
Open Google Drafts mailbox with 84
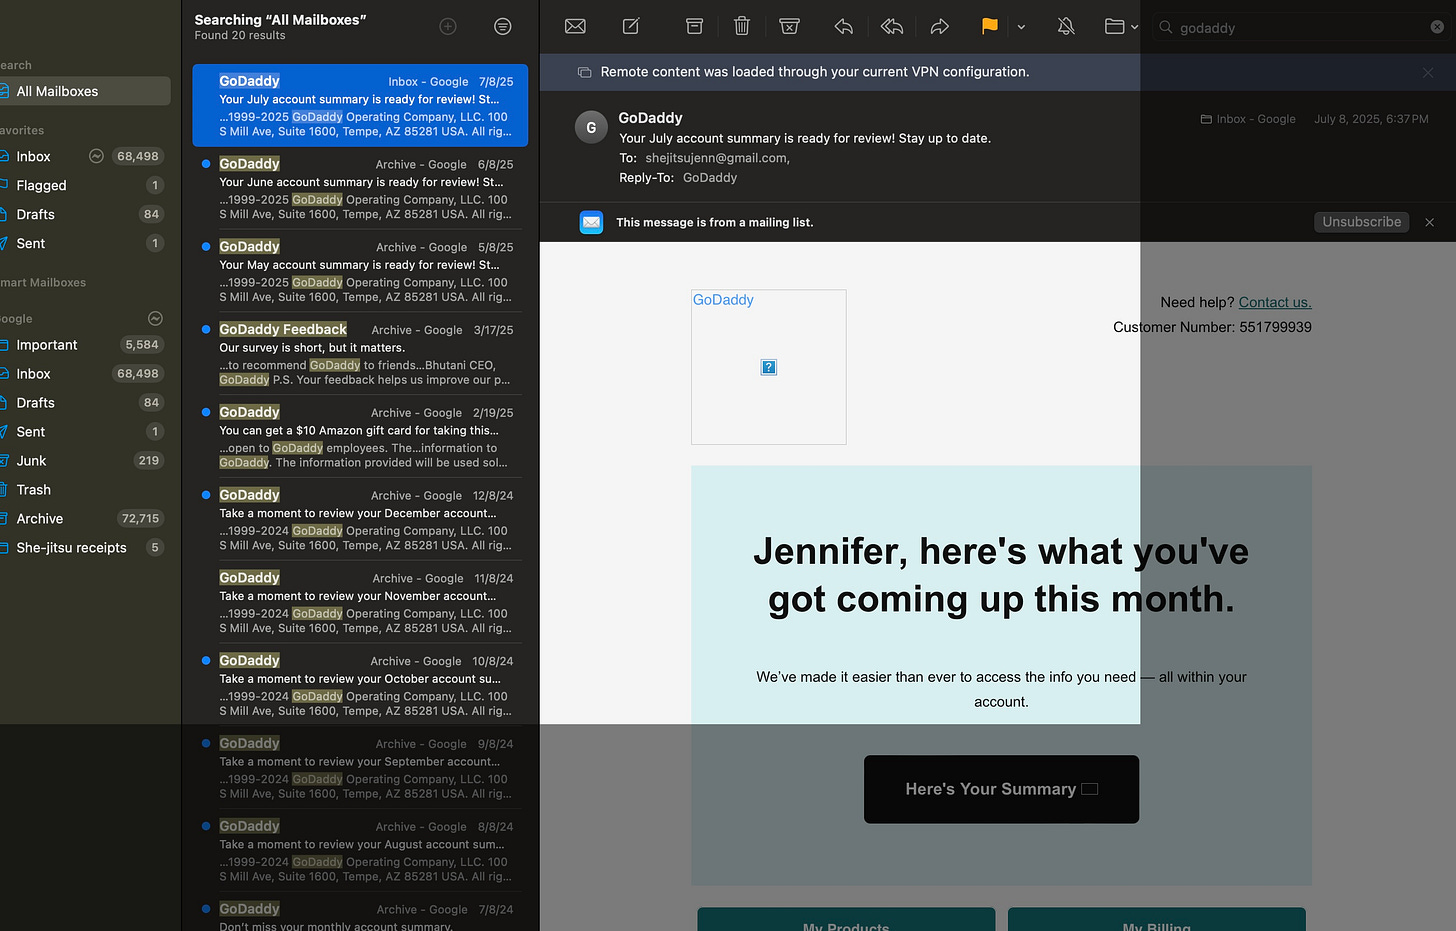85,403
